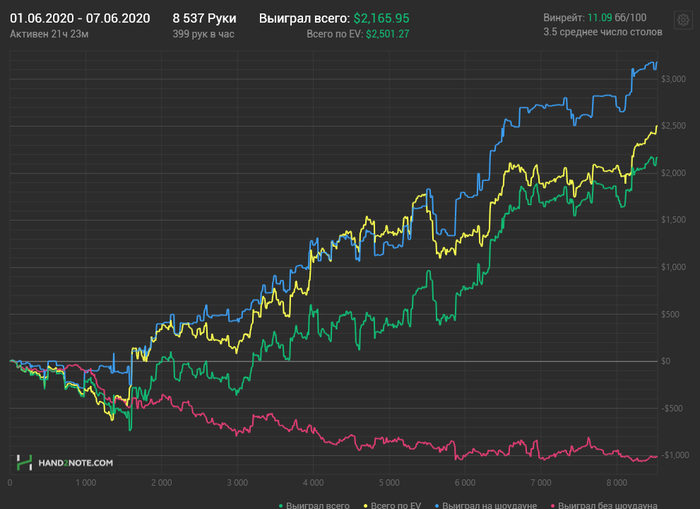This screenshot has width=700, height=509.
Task: Toggle the blue 'Выиграл на шоудауне' legend entry
Action: [x=486, y=505]
